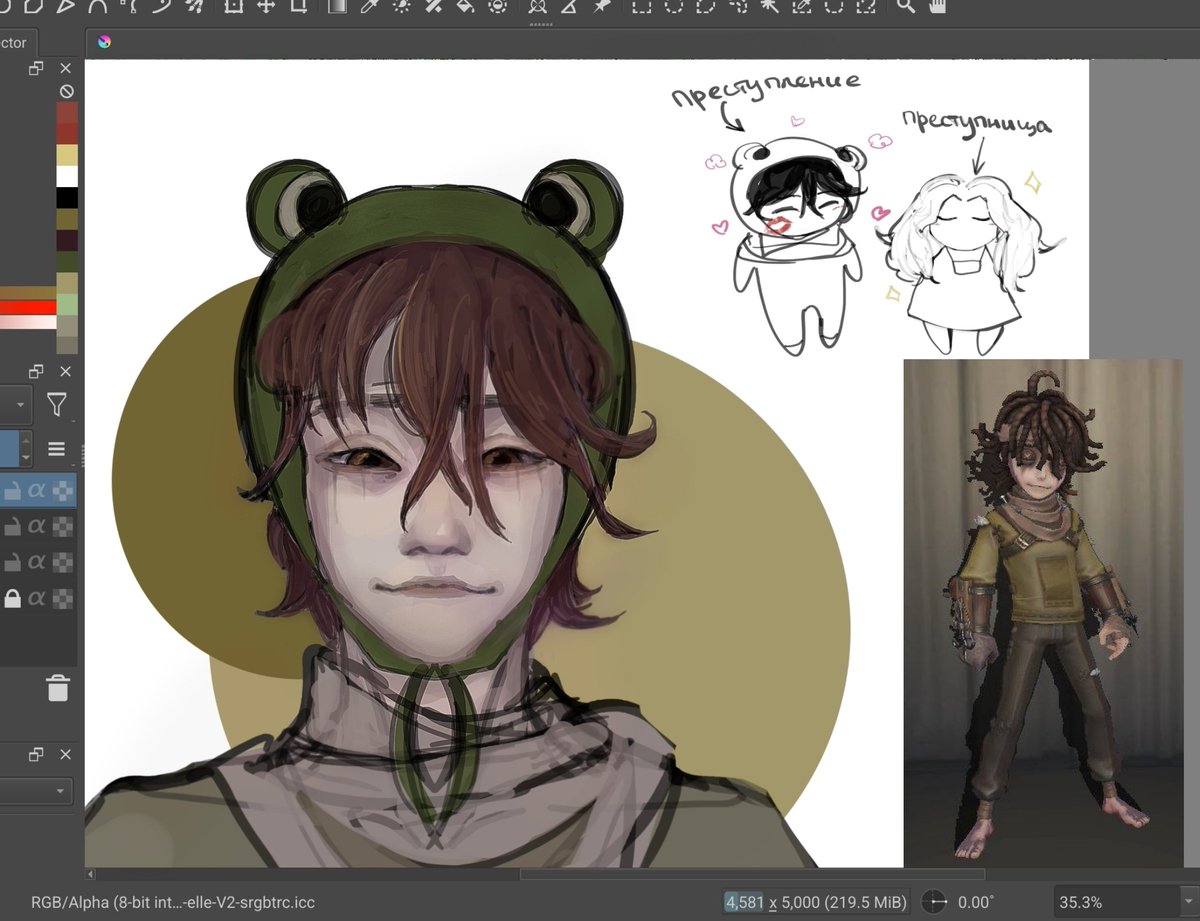Select the Move tool

pyautogui.click(x=266, y=6)
